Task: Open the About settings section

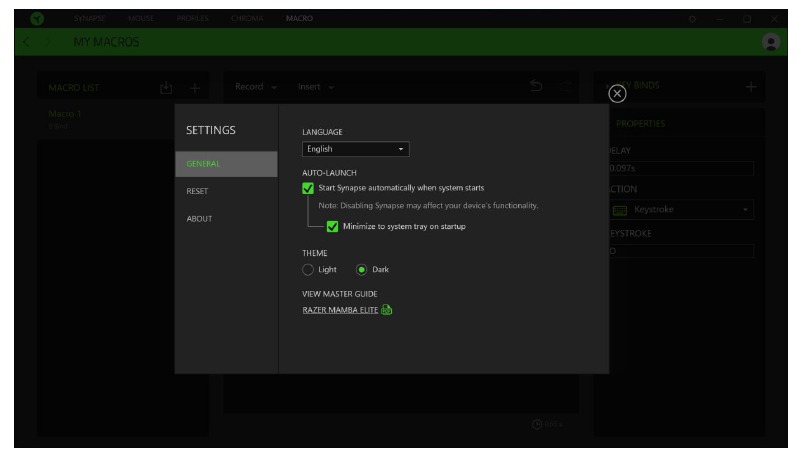Action: 199,219
